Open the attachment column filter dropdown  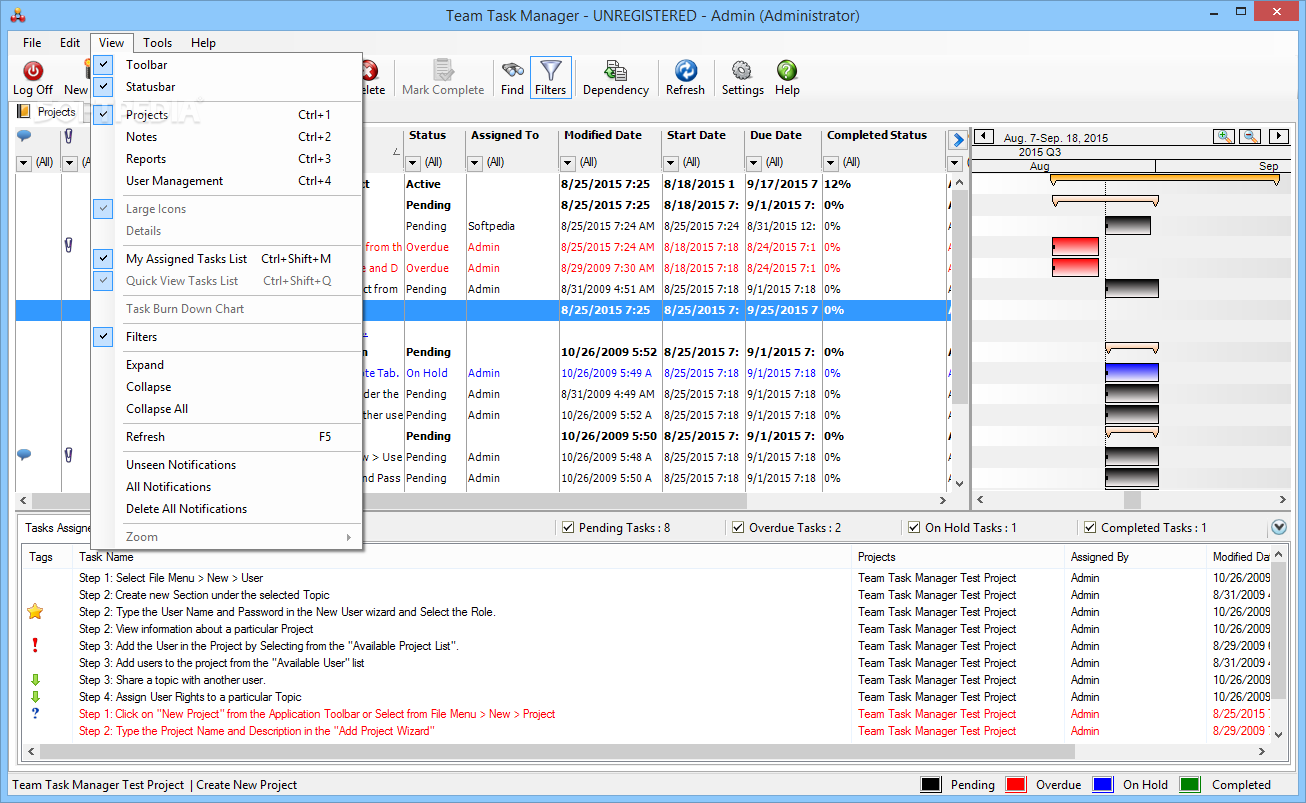tap(70, 162)
